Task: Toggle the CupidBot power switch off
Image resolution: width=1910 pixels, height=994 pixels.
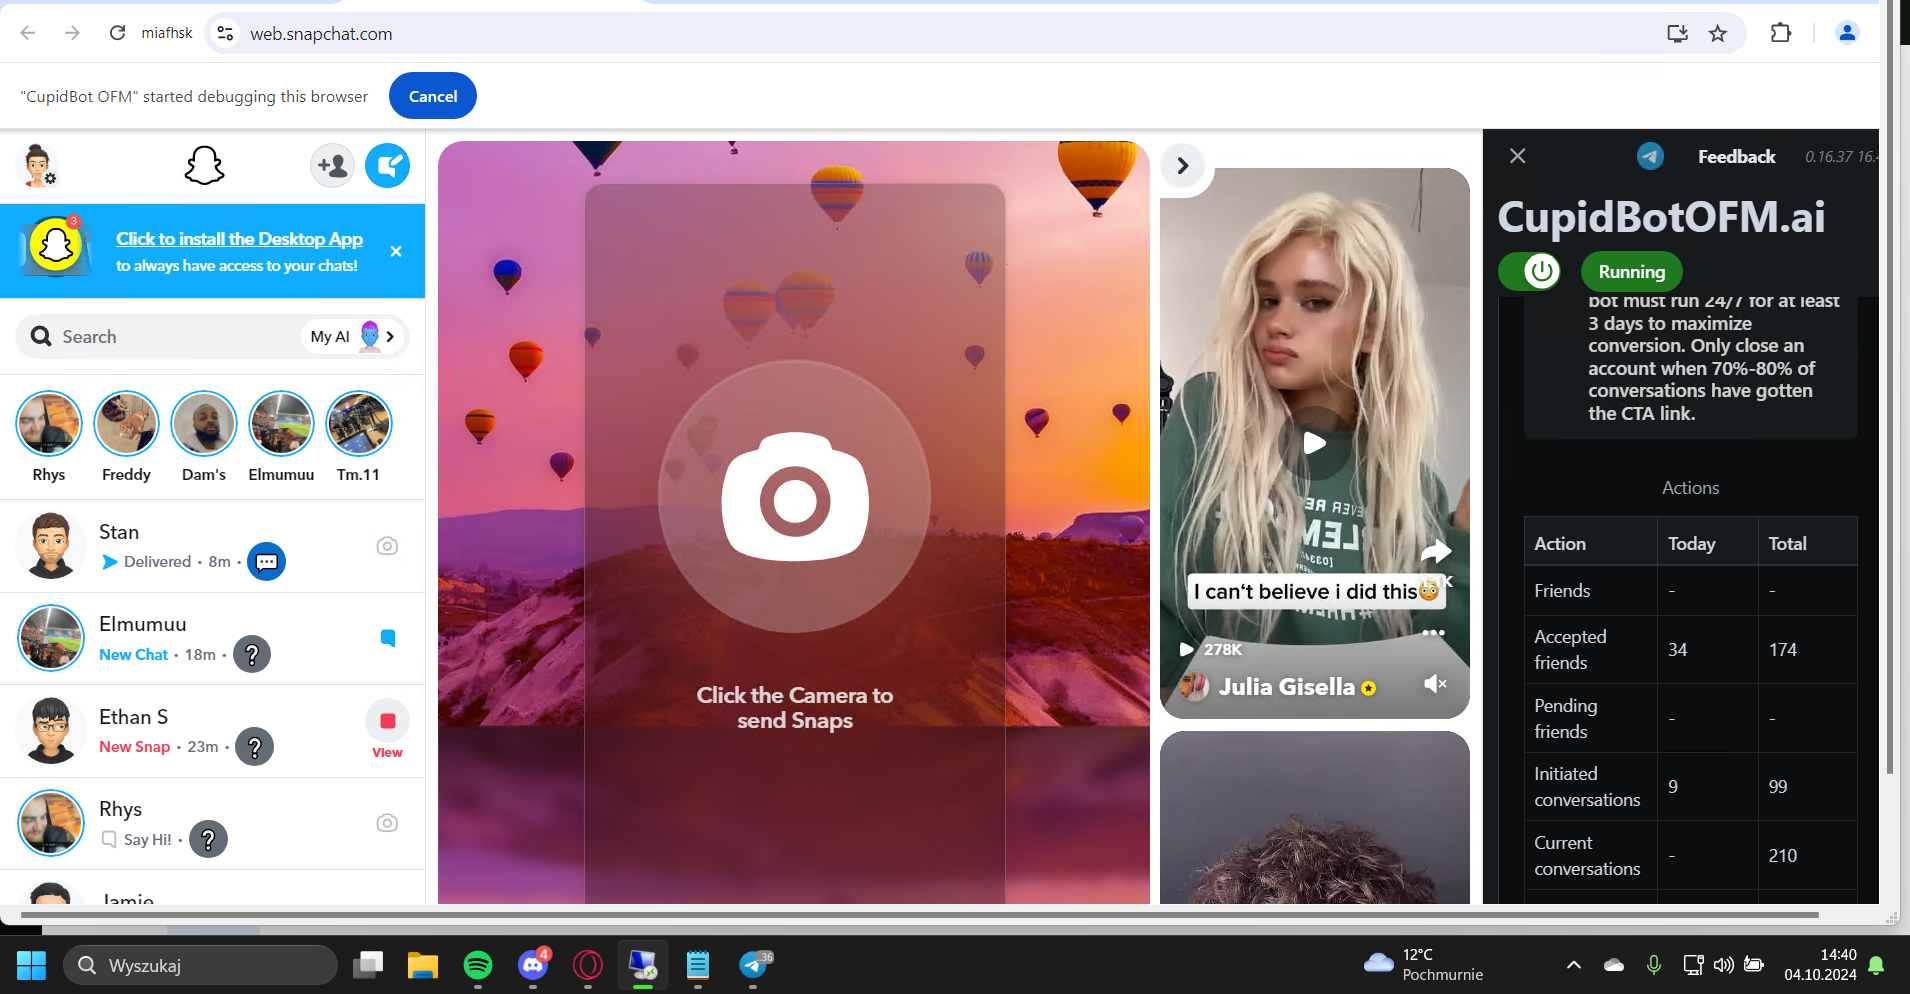Action: [x=1529, y=271]
